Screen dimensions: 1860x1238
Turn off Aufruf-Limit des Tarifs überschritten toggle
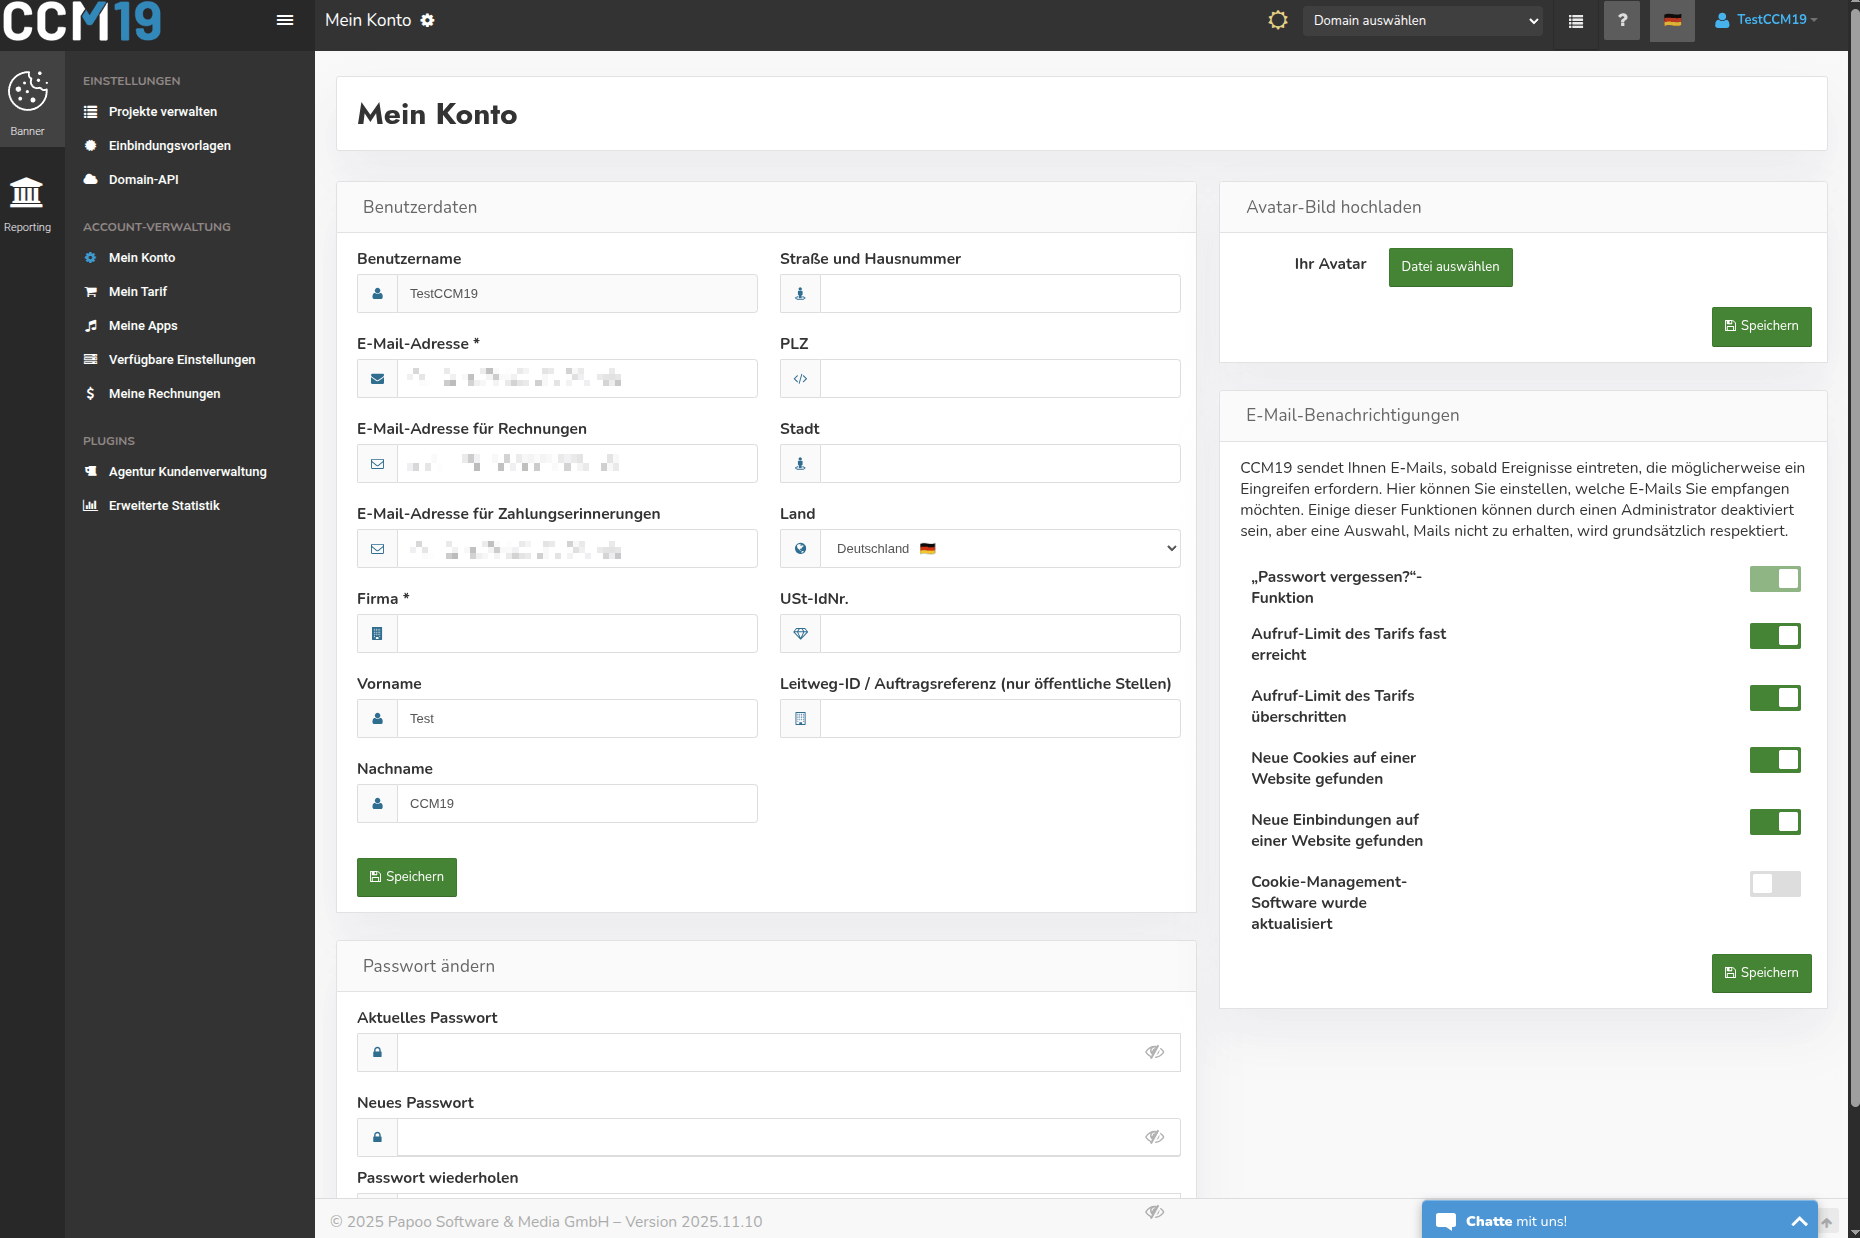pos(1775,698)
